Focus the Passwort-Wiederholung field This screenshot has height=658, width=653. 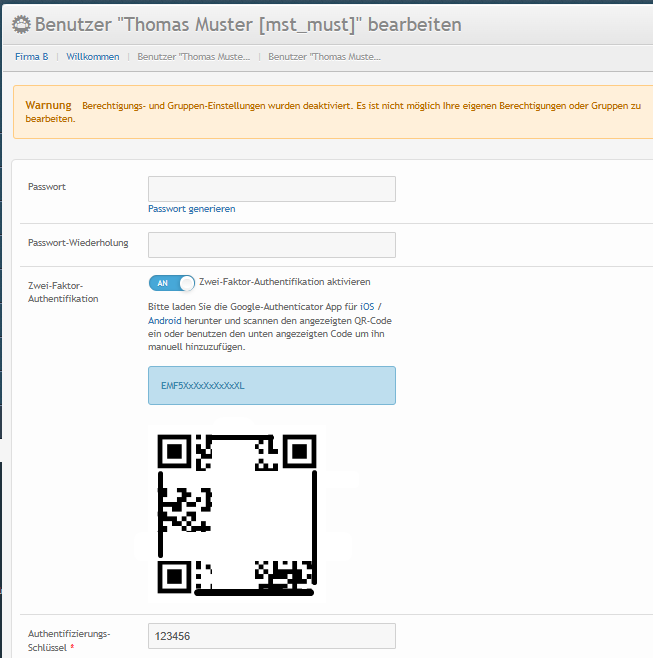click(272, 245)
